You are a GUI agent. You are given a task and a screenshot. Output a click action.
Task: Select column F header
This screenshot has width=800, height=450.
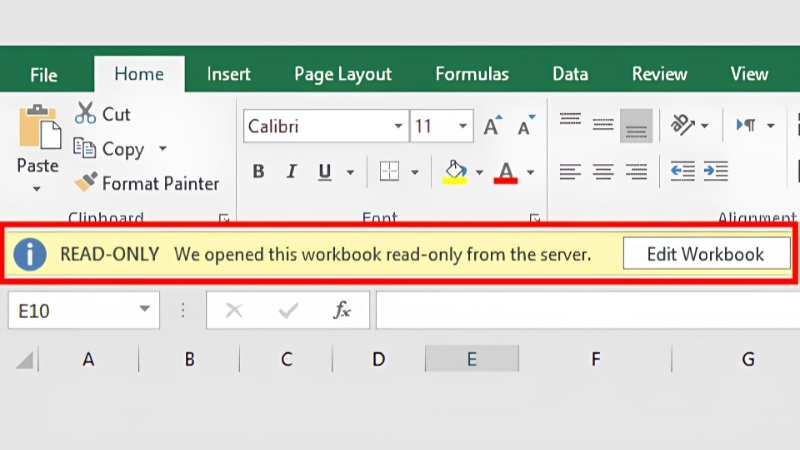pyautogui.click(x=595, y=359)
